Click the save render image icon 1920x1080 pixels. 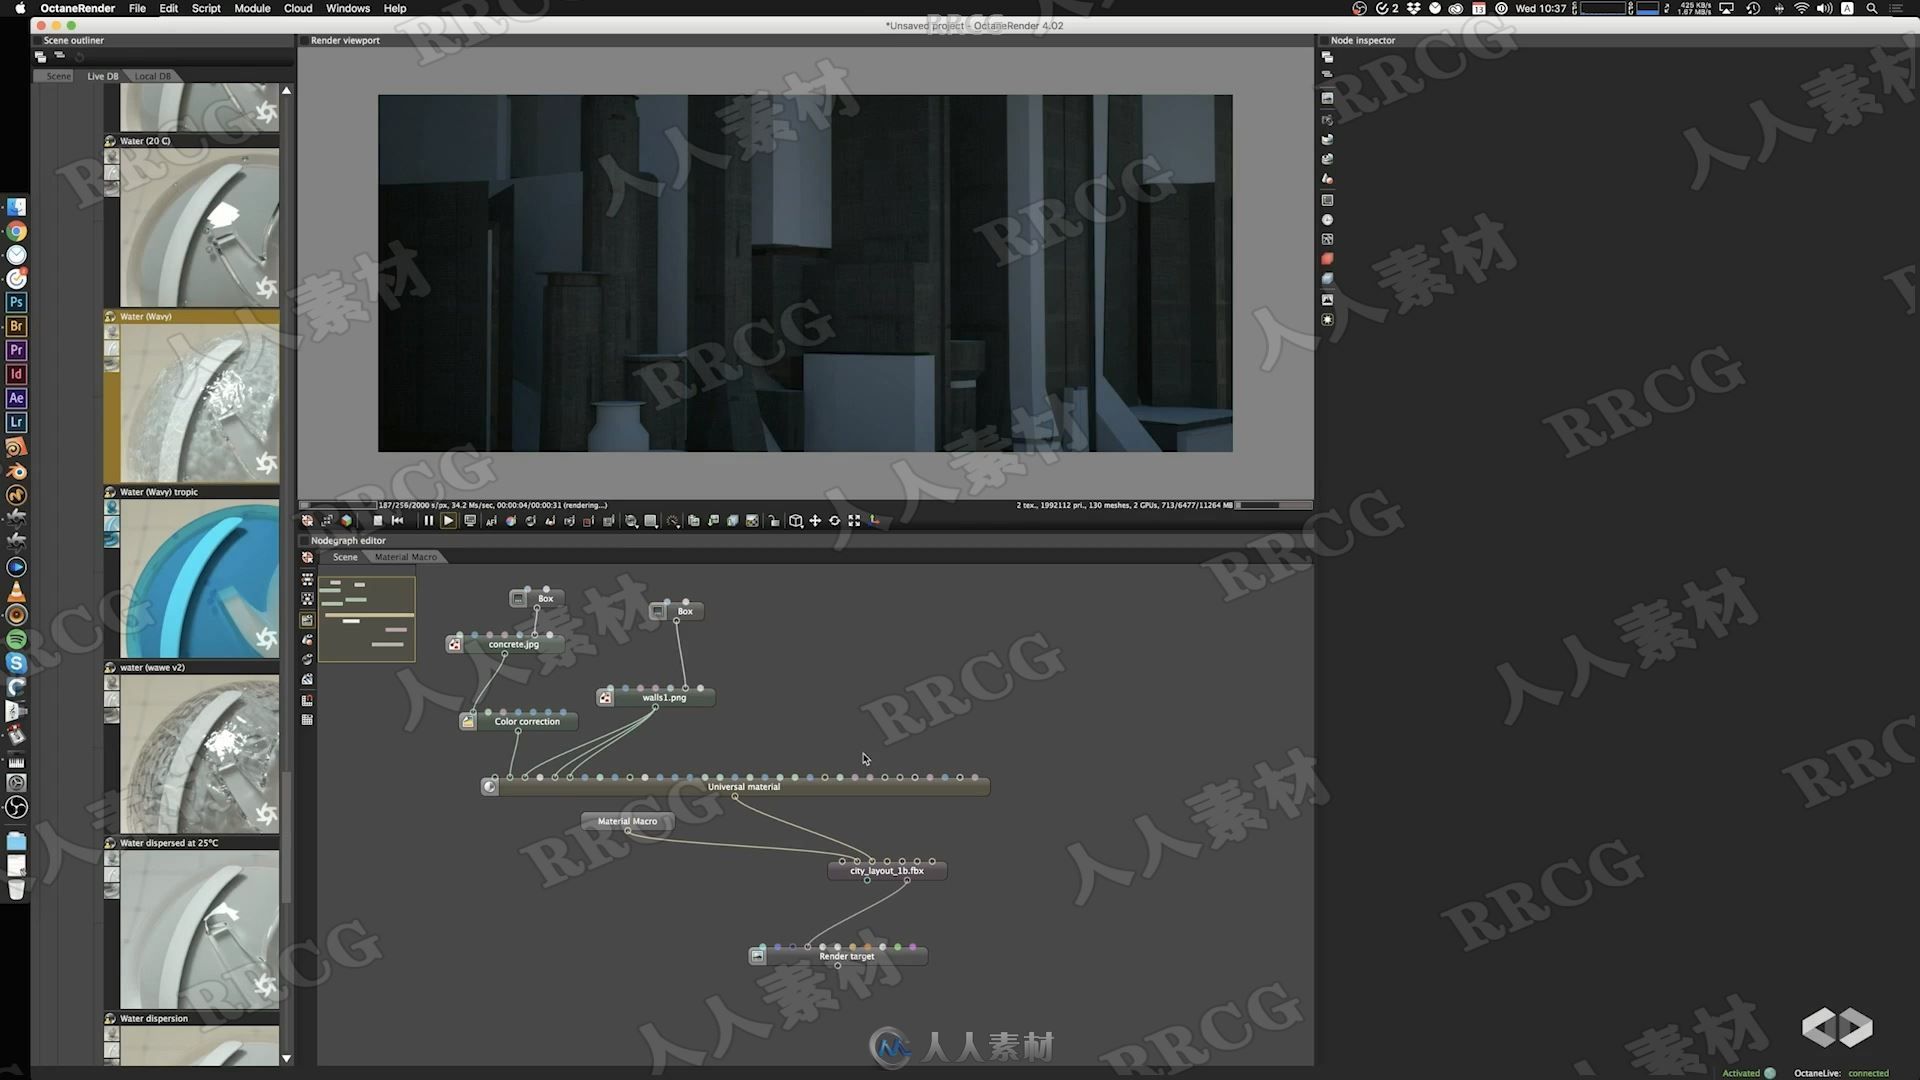point(713,520)
